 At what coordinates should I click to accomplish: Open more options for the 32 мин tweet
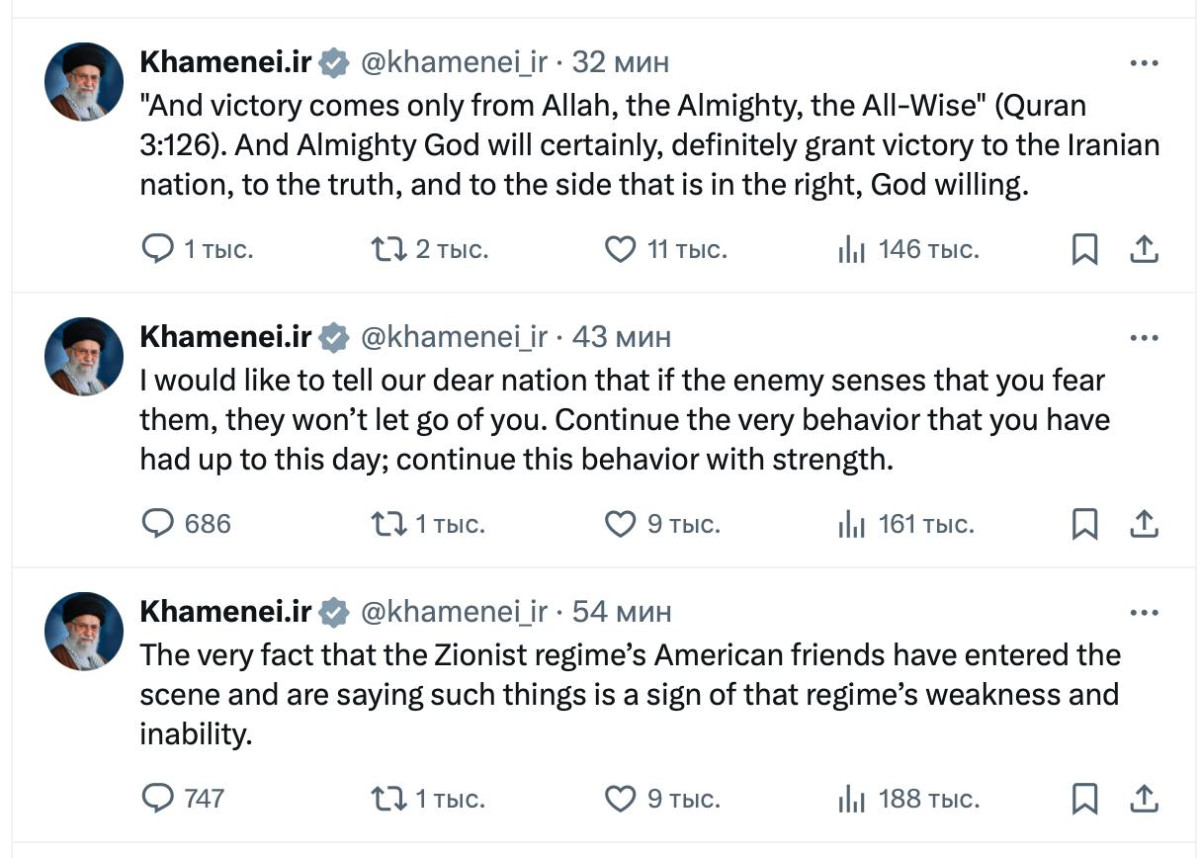pos(1143,63)
